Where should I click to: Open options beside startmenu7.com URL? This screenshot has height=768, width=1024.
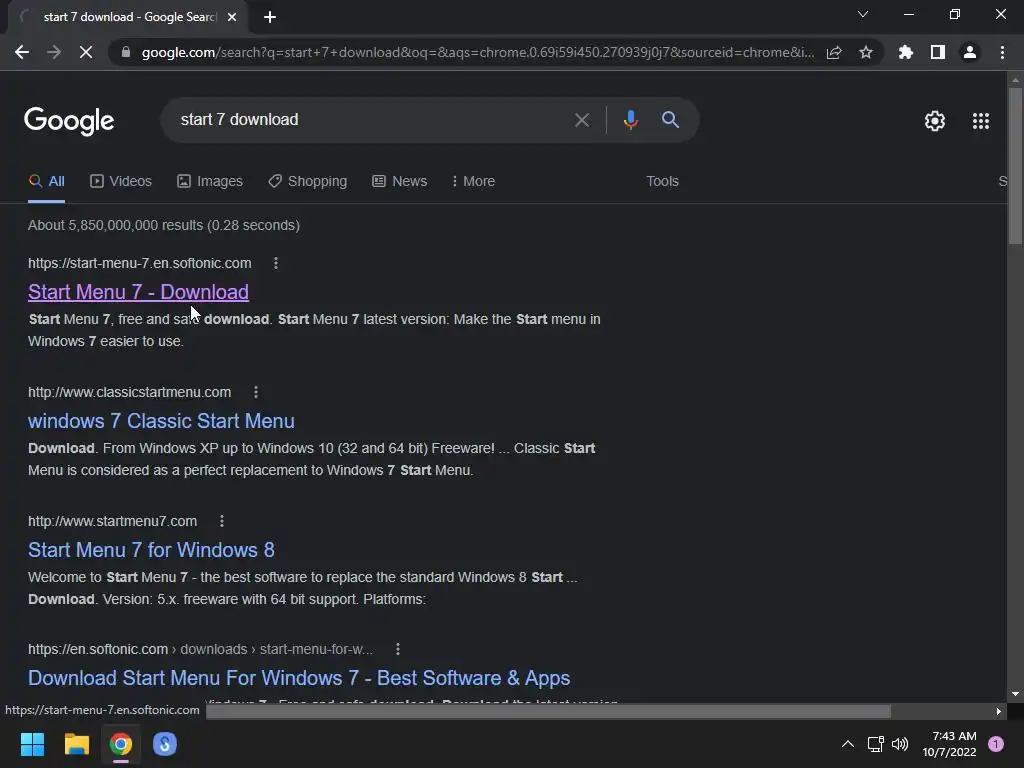(x=221, y=521)
